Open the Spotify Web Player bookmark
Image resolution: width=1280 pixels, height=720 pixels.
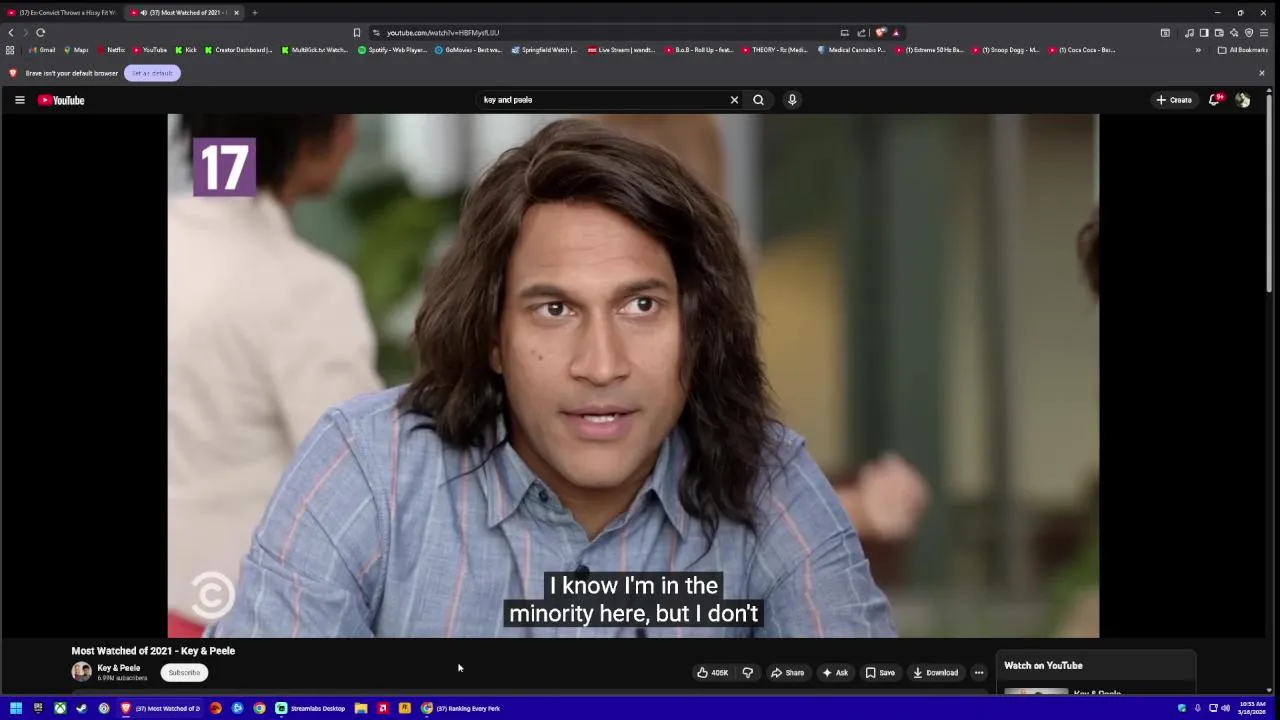[392, 50]
